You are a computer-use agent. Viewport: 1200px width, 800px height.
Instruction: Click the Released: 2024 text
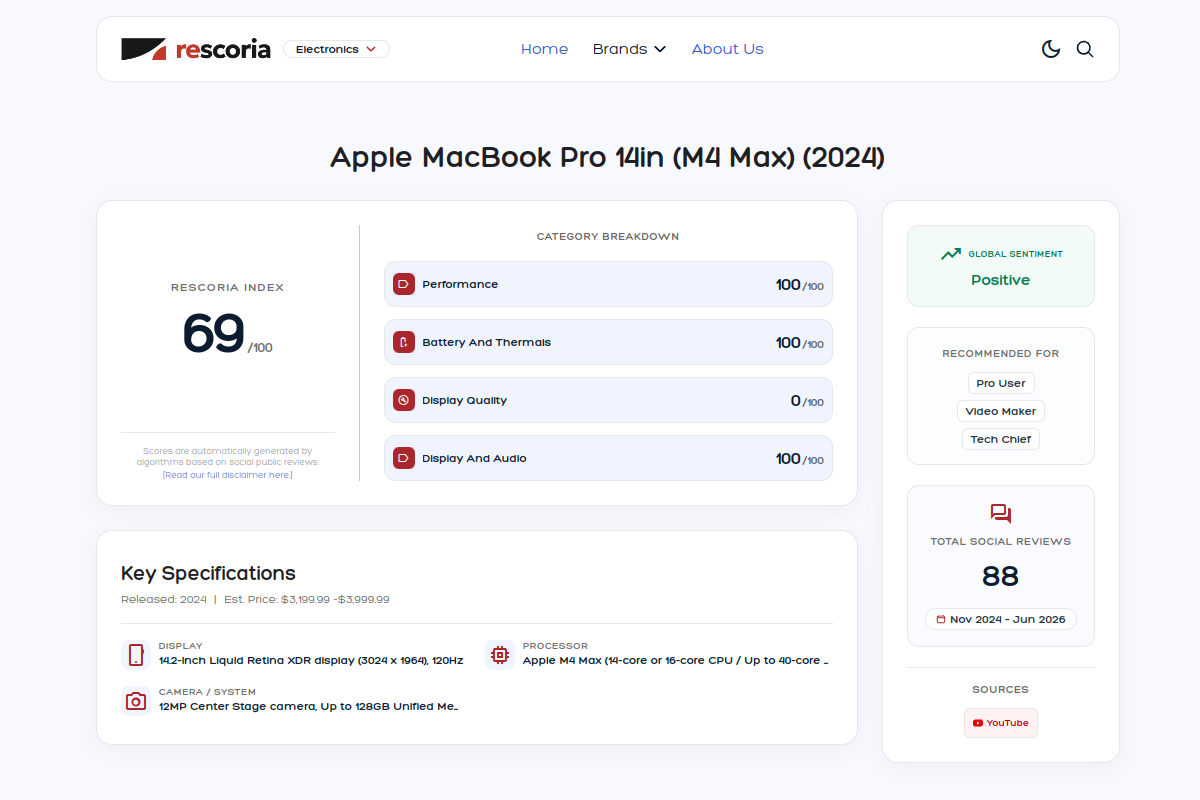[164, 599]
